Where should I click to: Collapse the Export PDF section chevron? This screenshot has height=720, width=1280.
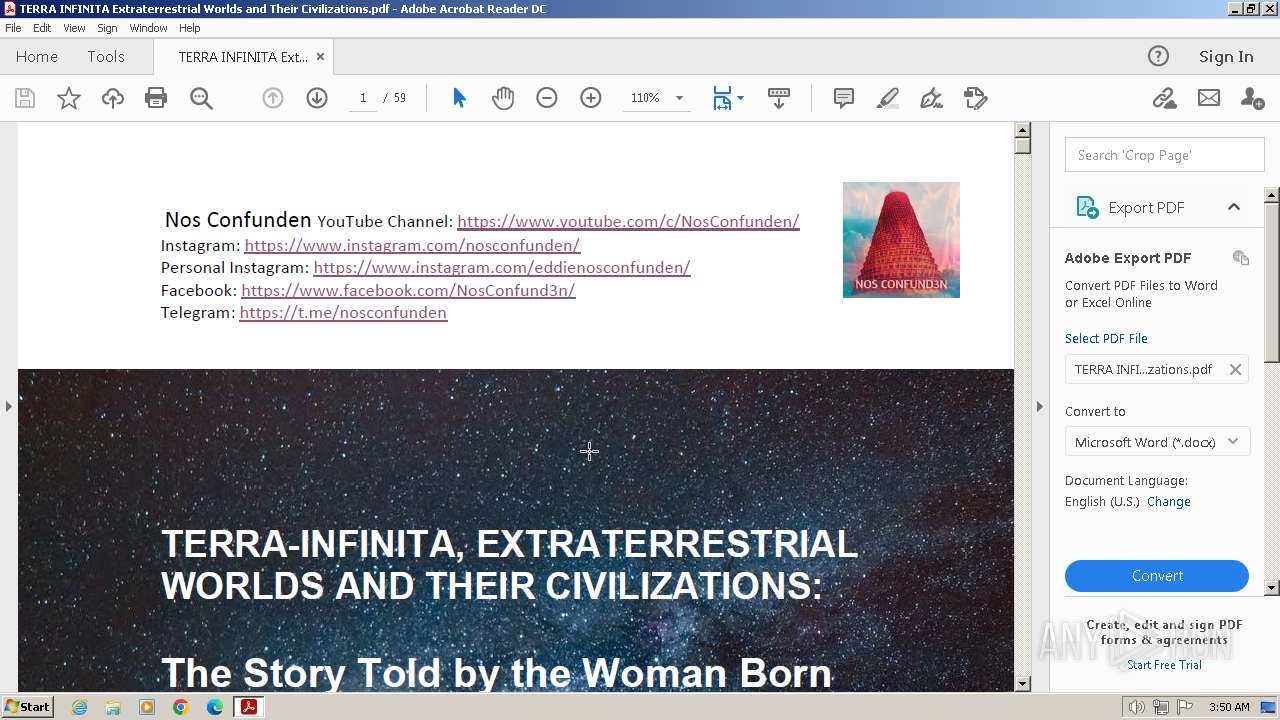(1234, 207)
